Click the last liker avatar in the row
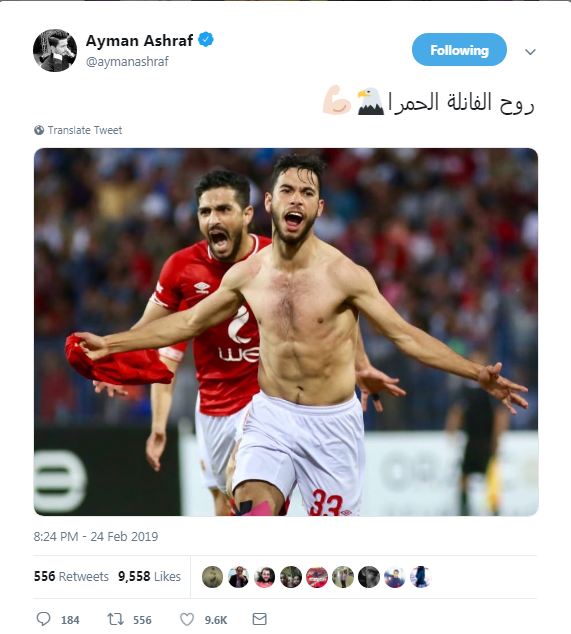Viewport: 571px width, 634px height. [421, 577]
